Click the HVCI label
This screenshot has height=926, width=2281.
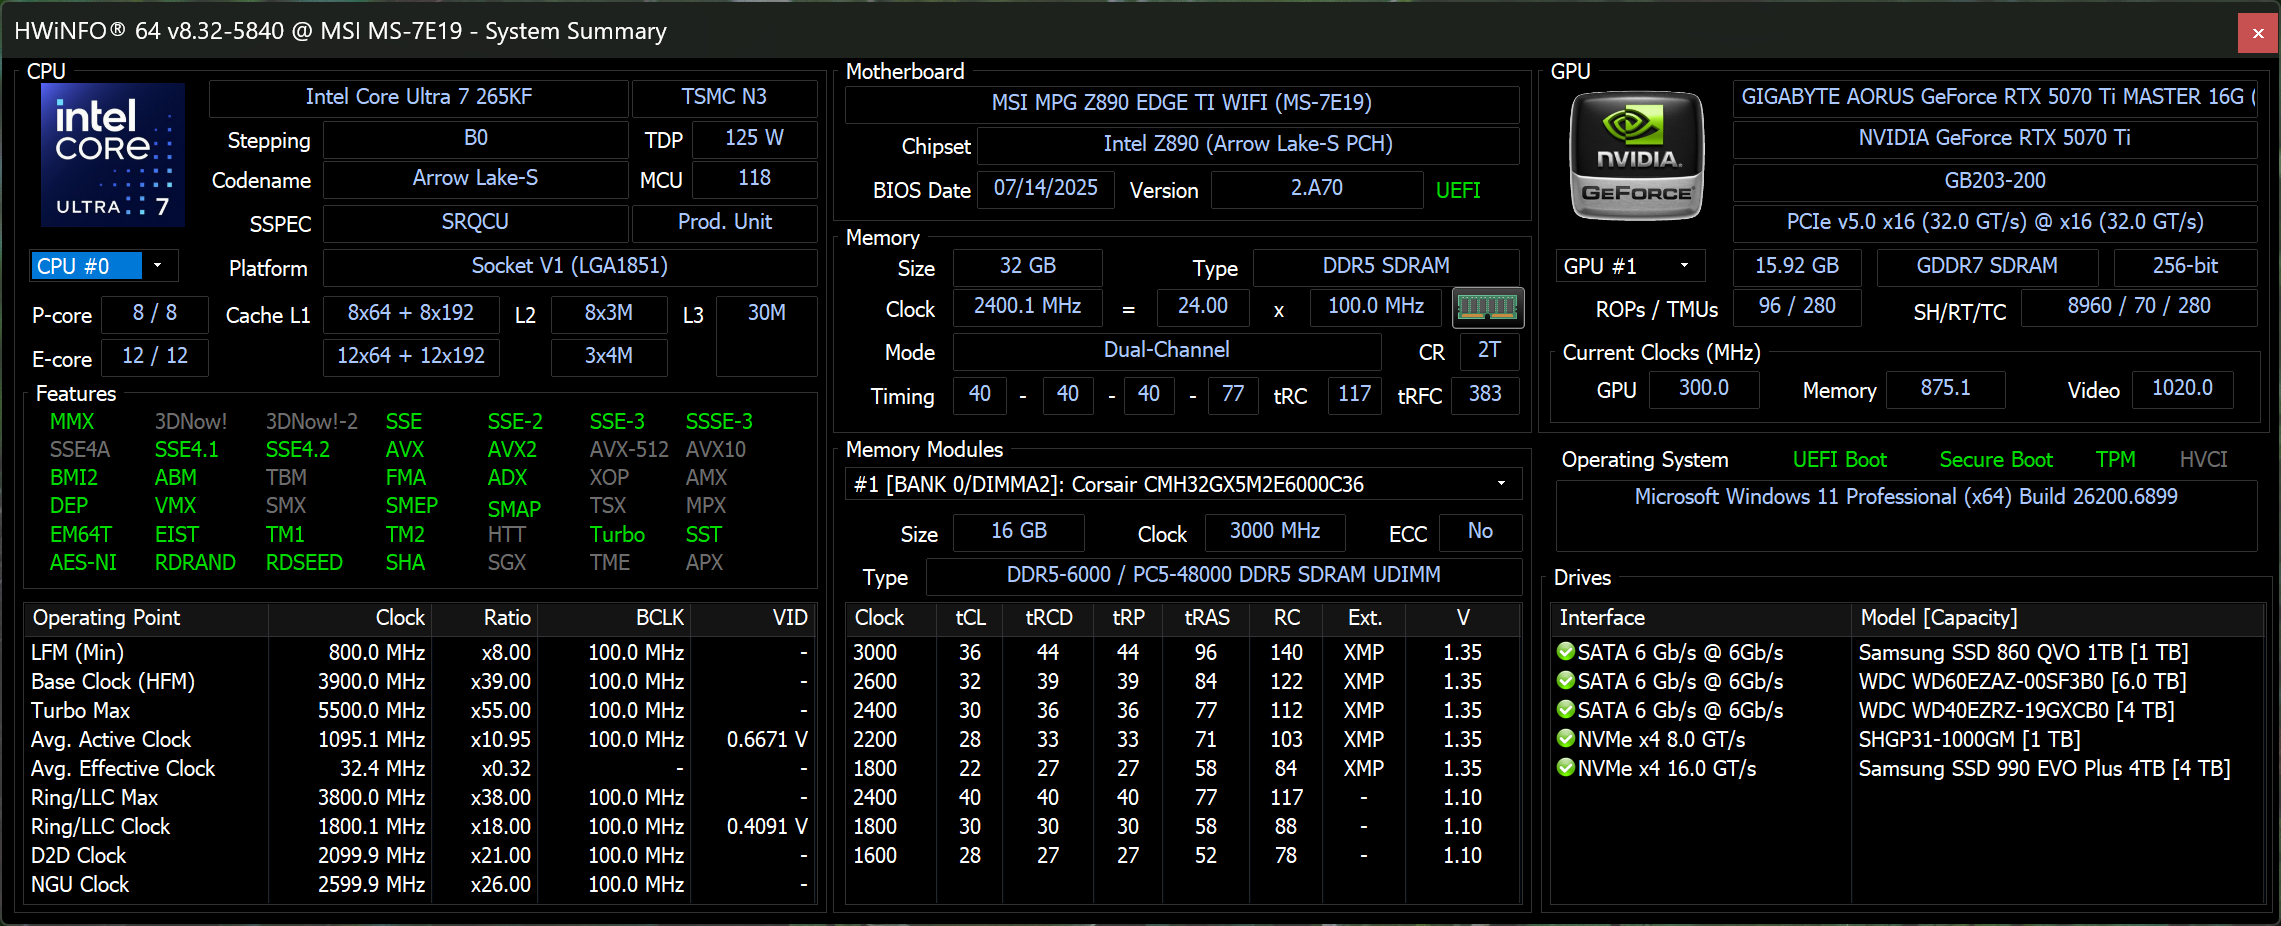pyautogui.click(x=2203, y=460)
